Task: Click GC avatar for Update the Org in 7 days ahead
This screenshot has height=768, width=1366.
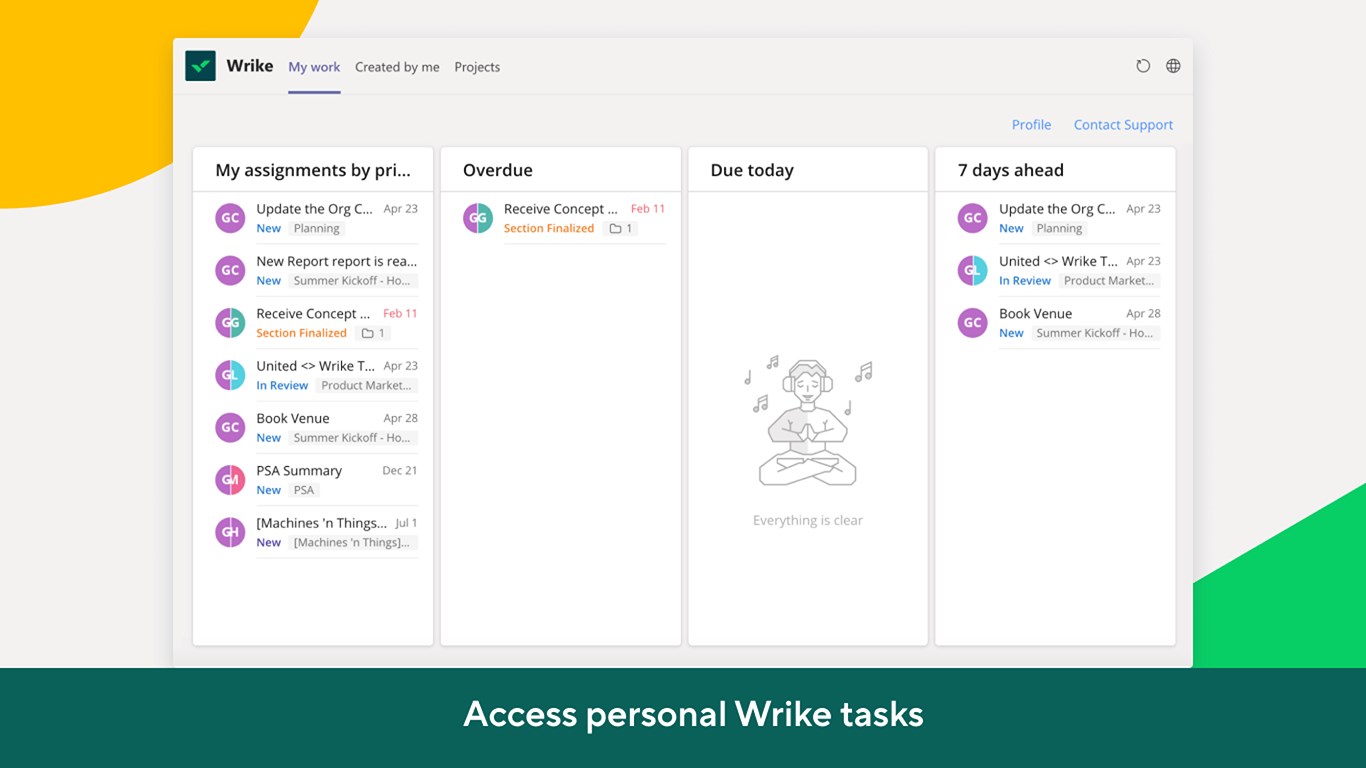Action: coord(973,218)
